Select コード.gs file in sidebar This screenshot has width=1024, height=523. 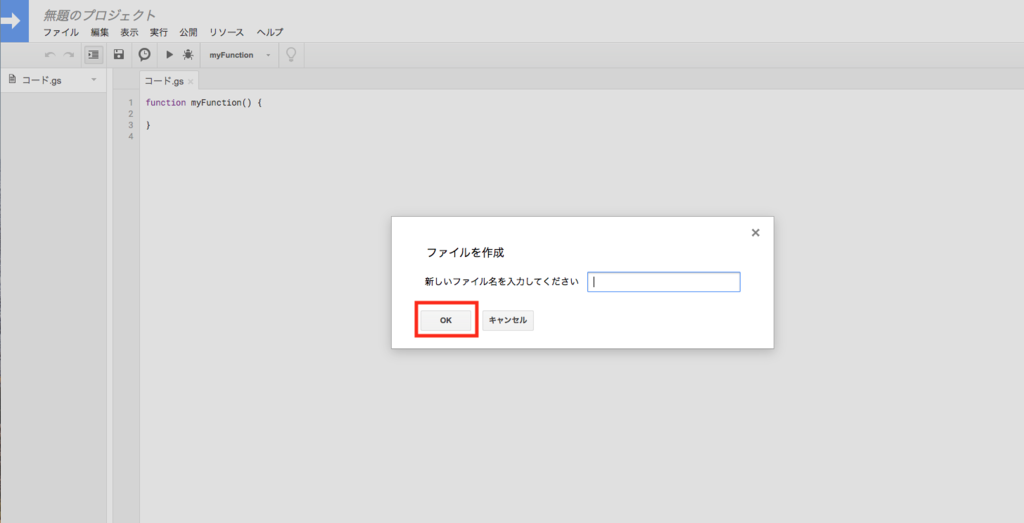[x=42, y=80]
